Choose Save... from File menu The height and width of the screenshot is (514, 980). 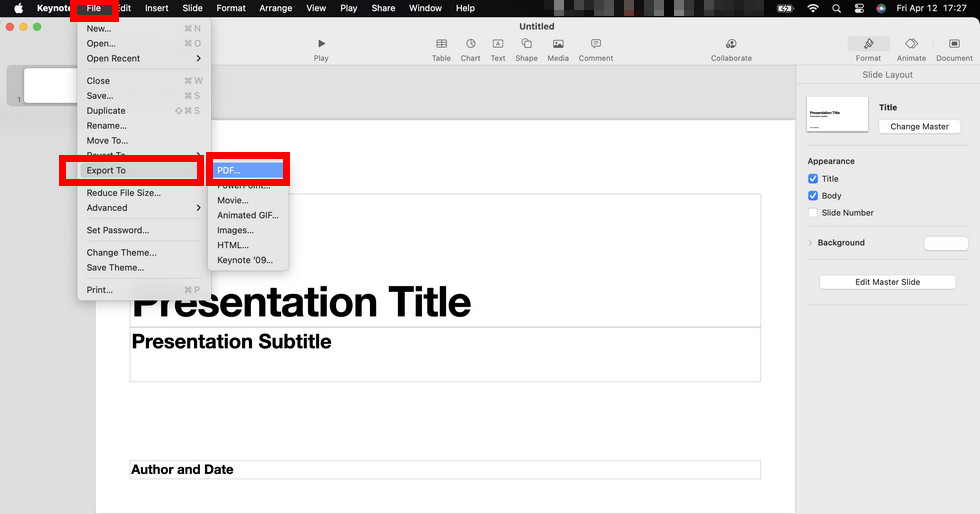pos(143,96)
